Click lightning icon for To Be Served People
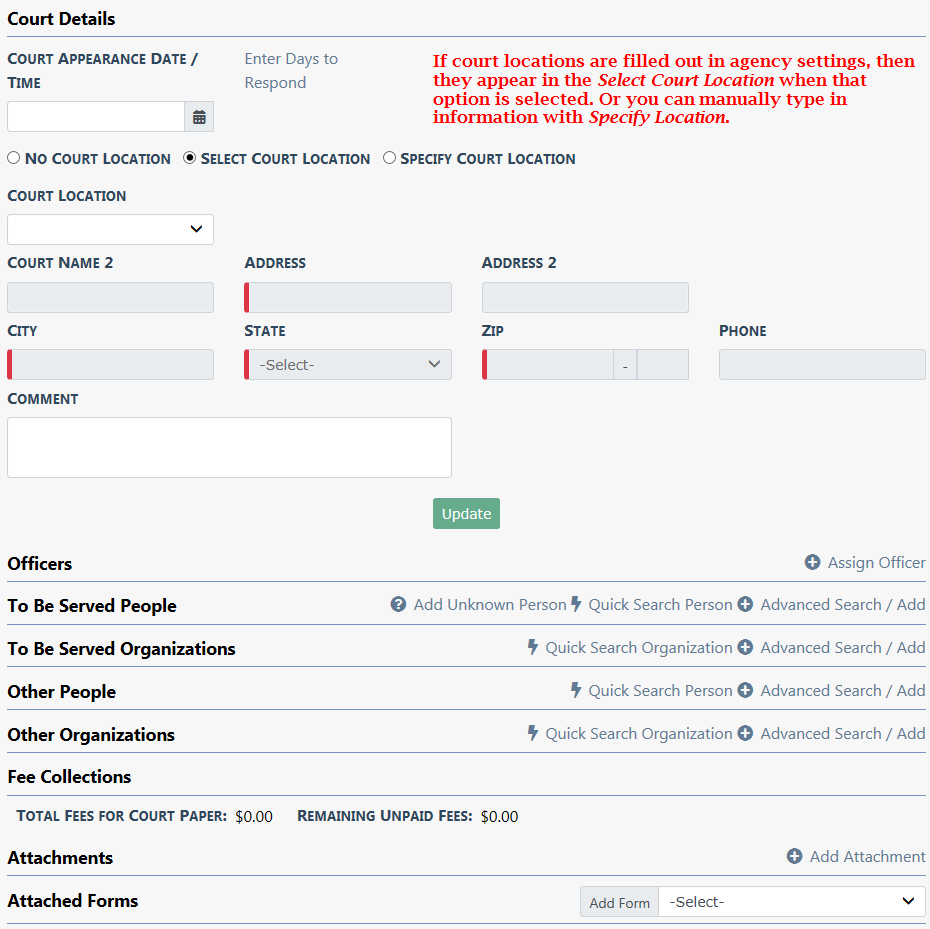Image resolution: width=930 pixels, height=929 pixels. coord(576,605)
